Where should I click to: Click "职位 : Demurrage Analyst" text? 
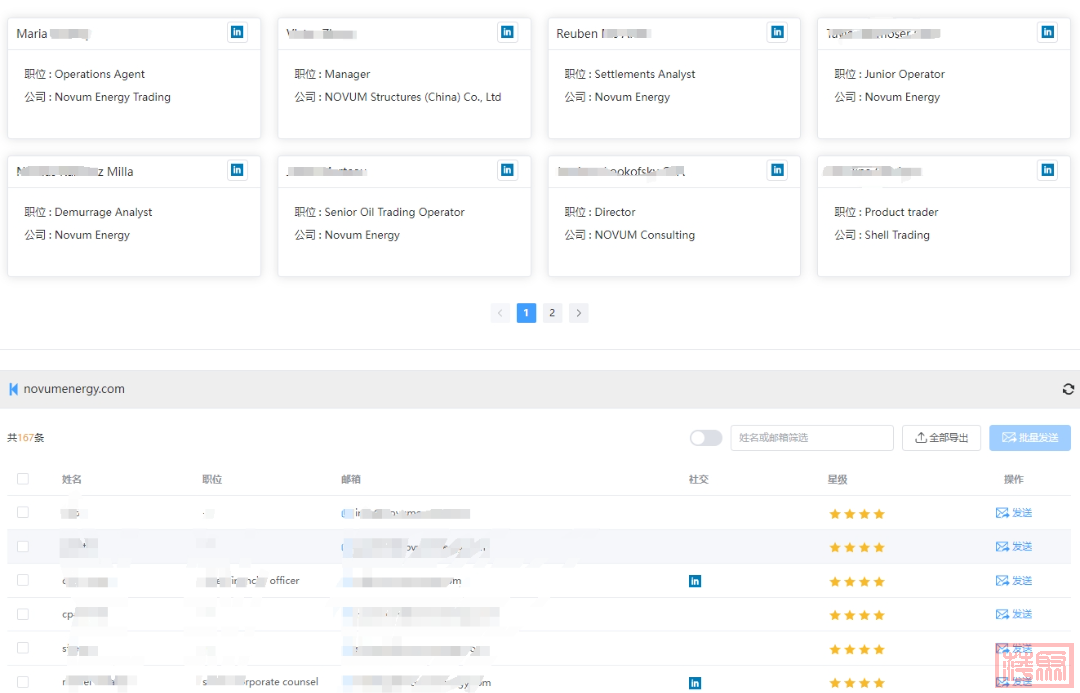click(89, 212)
